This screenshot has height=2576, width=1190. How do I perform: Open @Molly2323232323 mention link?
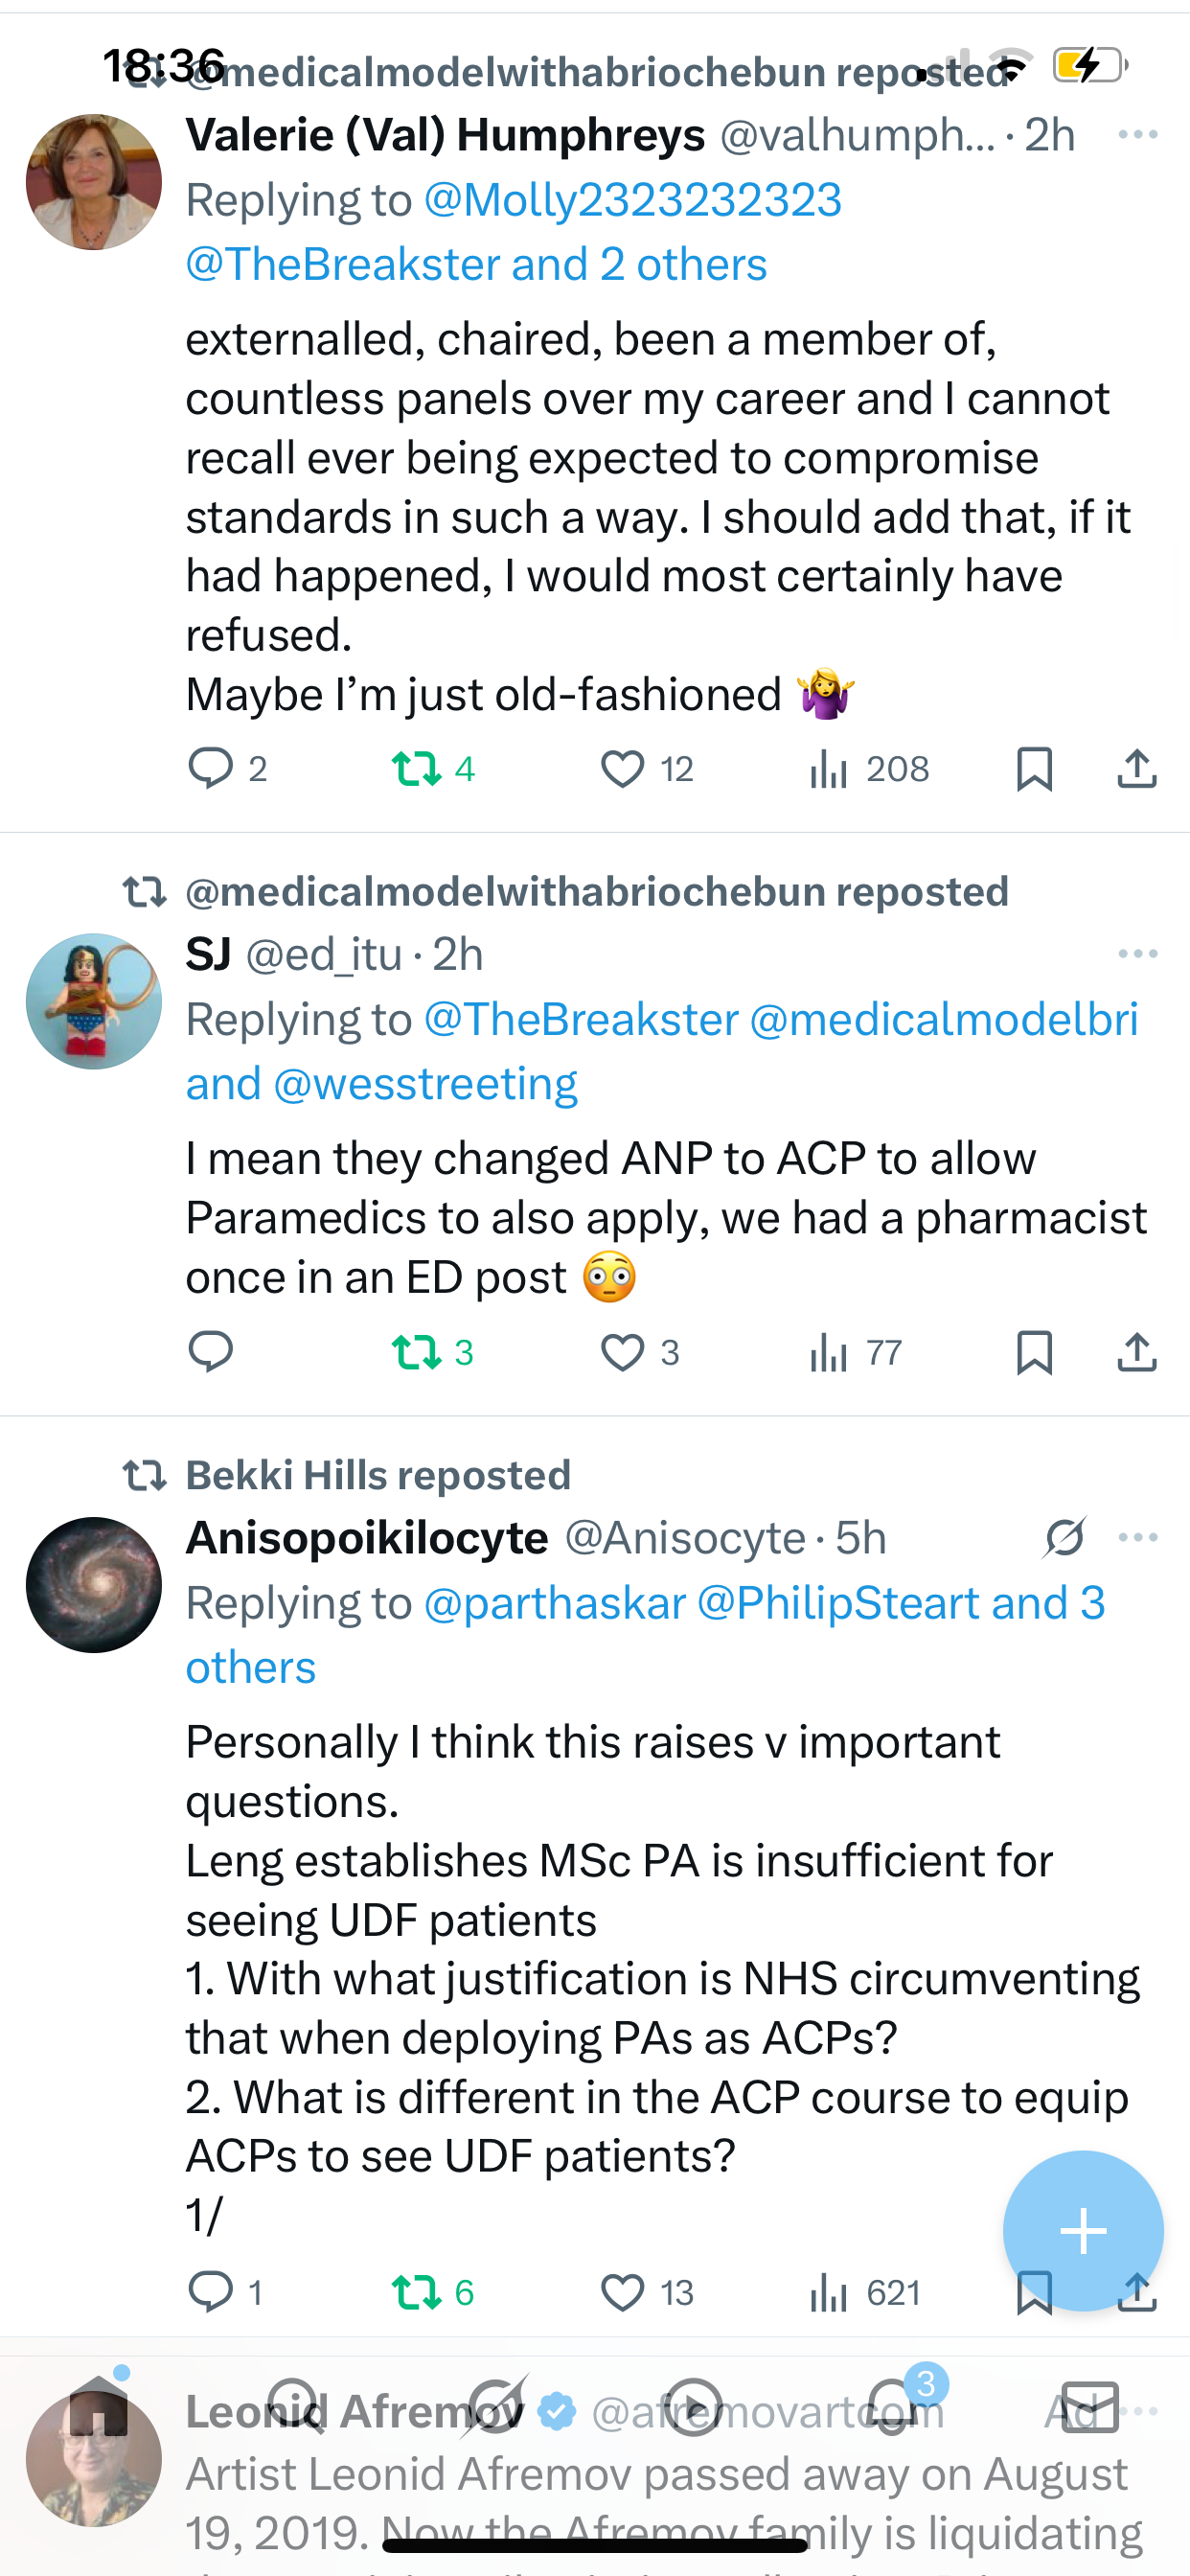(632, 200)
